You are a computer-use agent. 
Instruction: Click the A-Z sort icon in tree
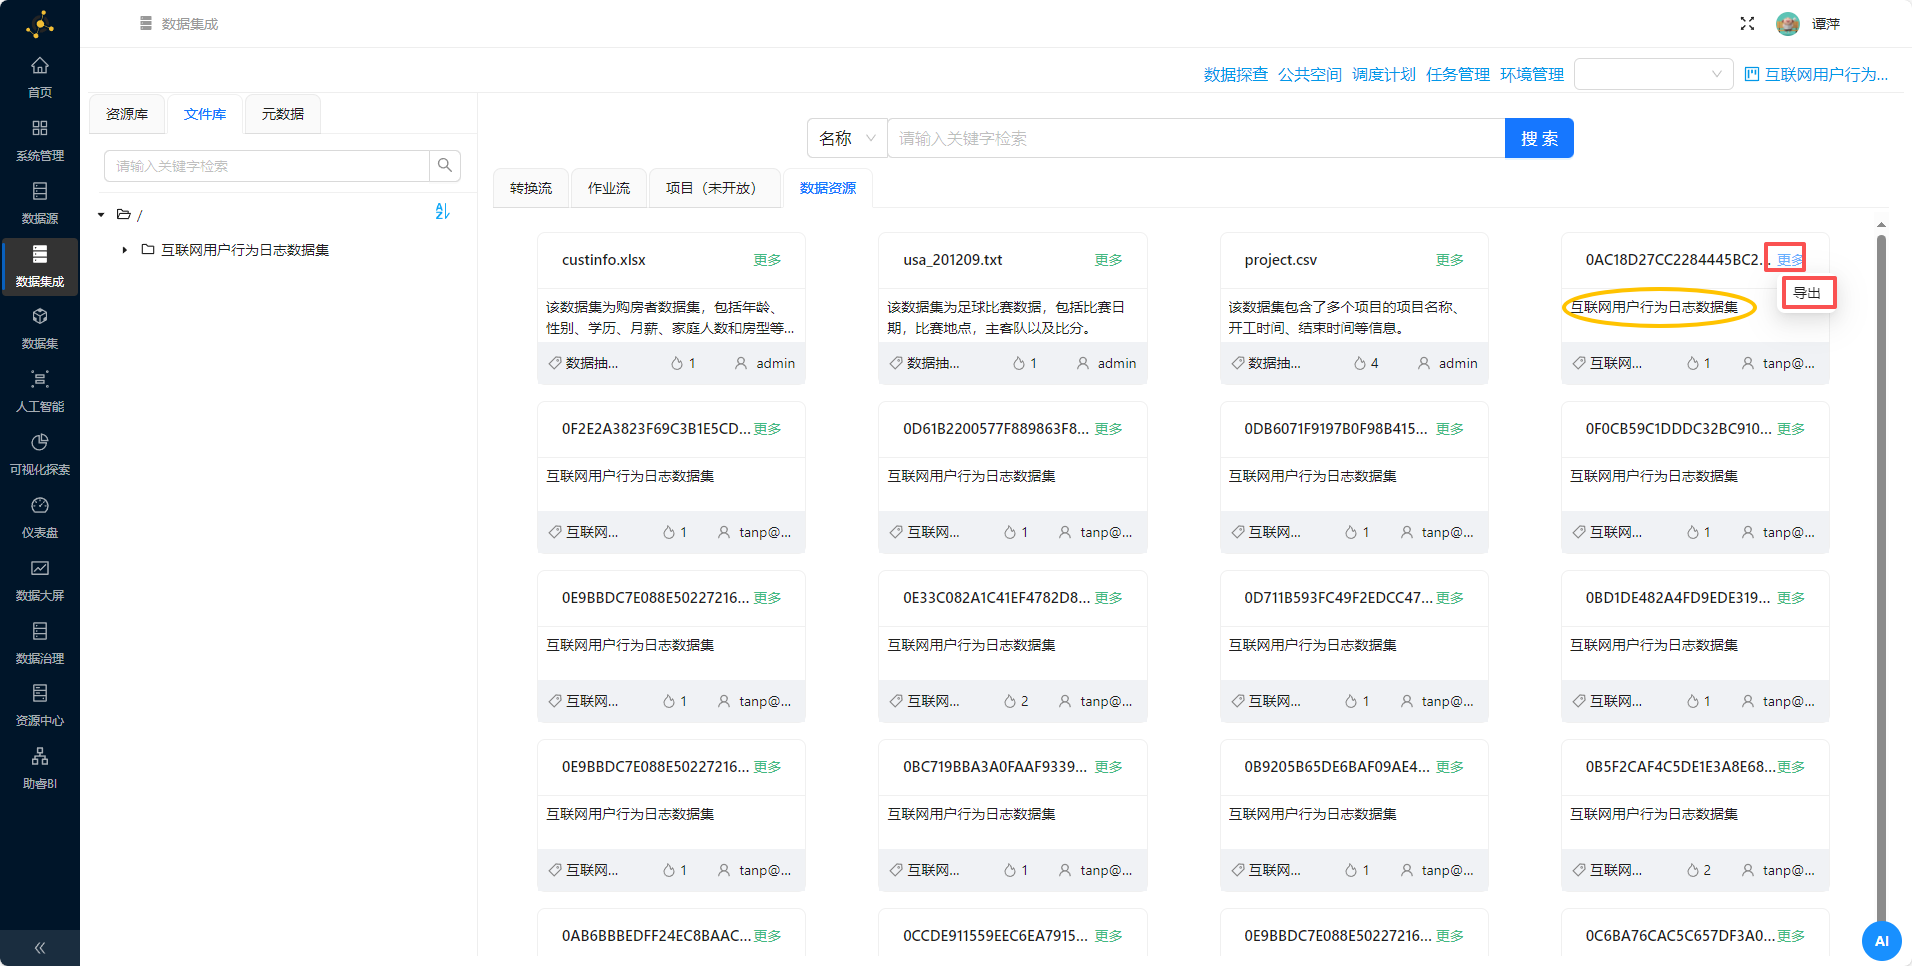pos(442,211)
